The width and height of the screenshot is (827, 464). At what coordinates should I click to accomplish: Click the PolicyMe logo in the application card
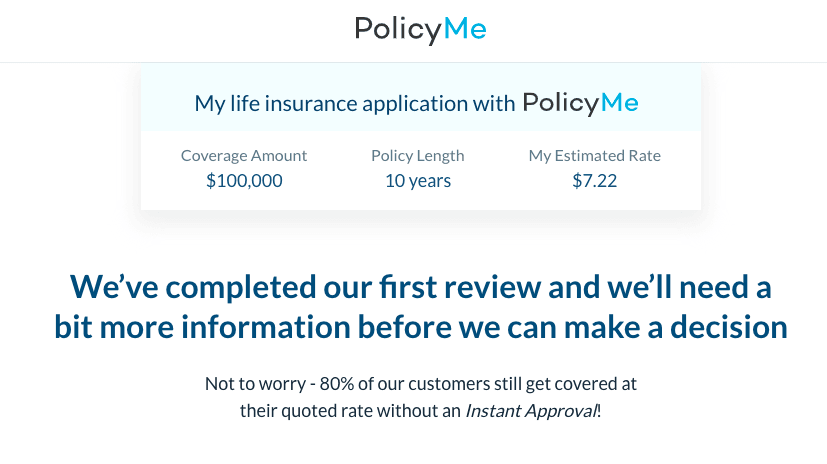click(x=580, y=103)
